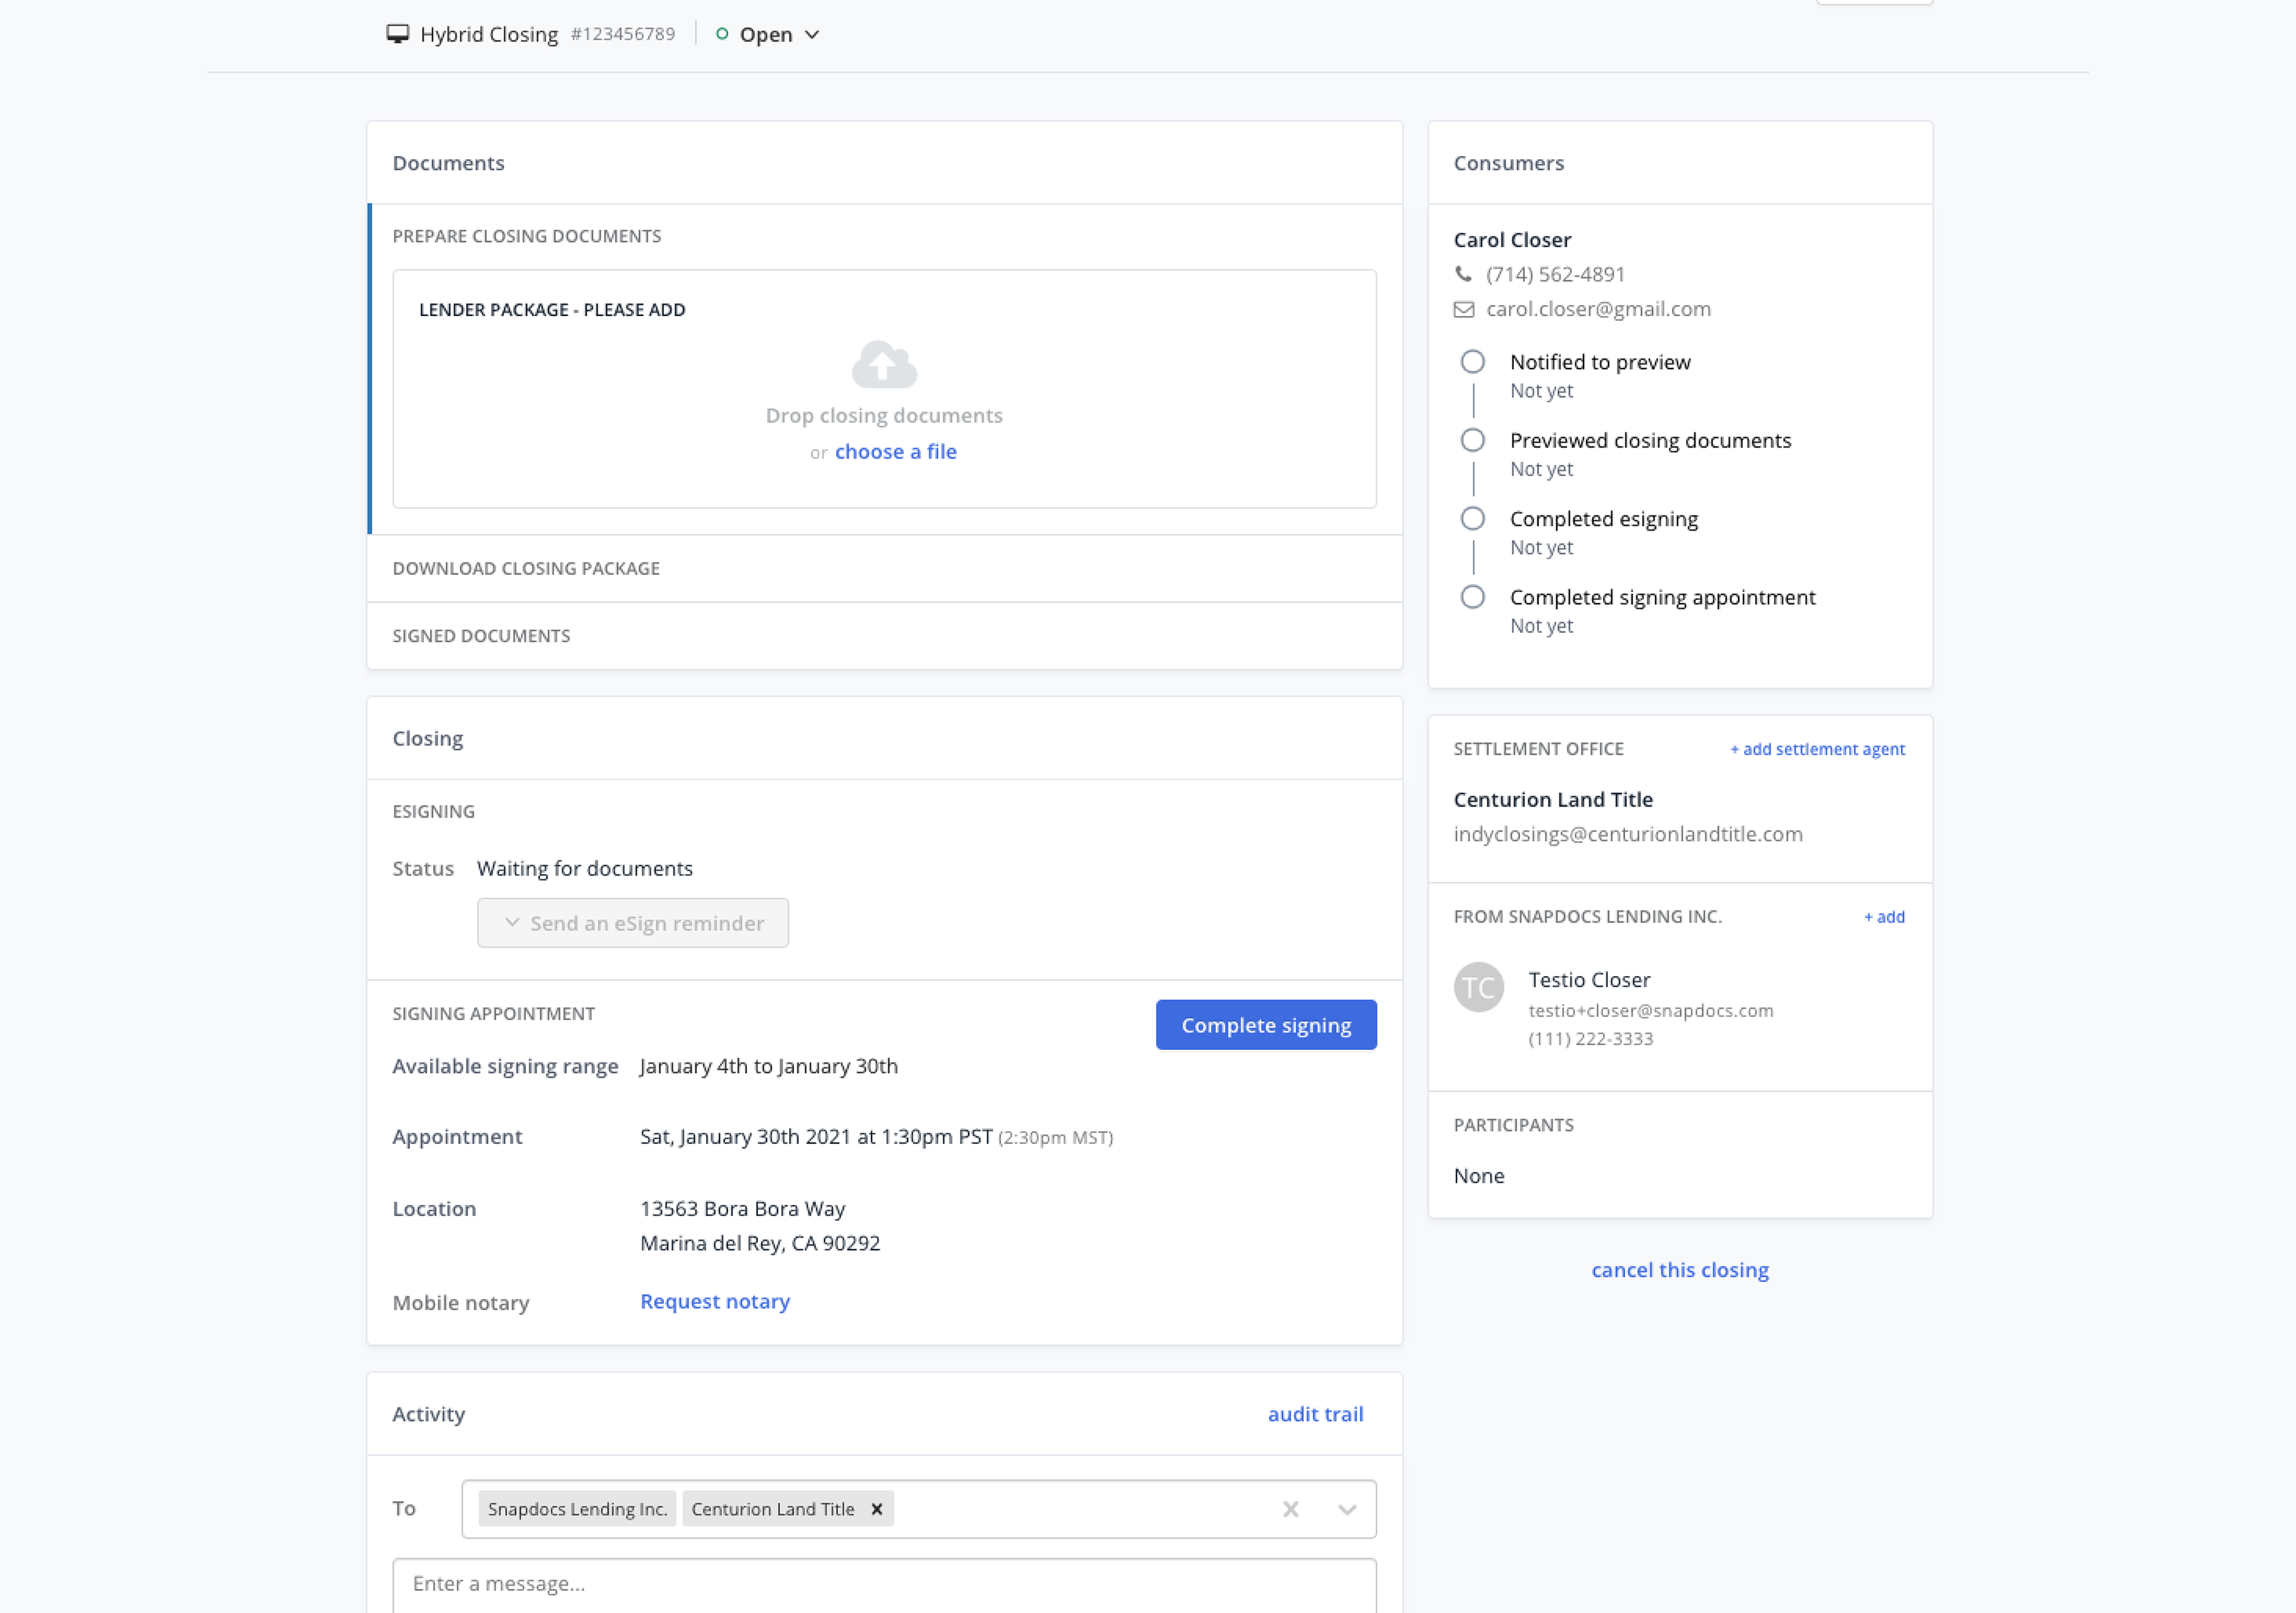Expand the Download Closing Package section
Image resolution: width=2296 pixels, height=1613 pixels.
tap(526, 568)
